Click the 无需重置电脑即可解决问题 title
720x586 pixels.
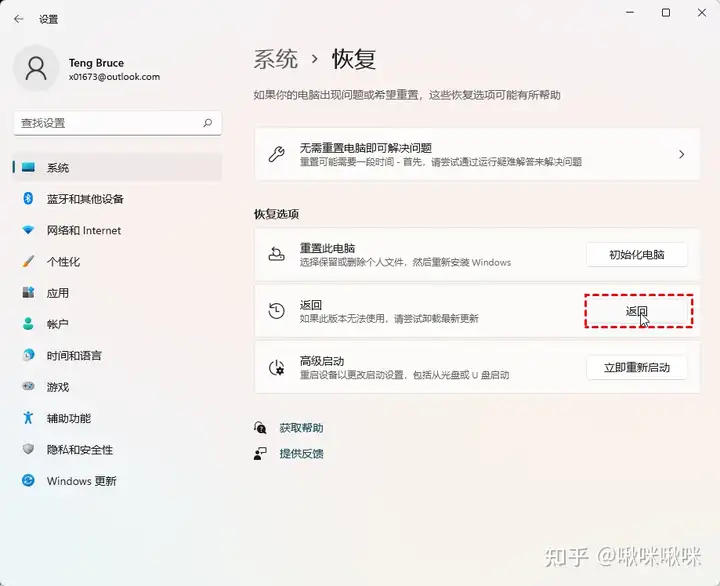point(366,148)
